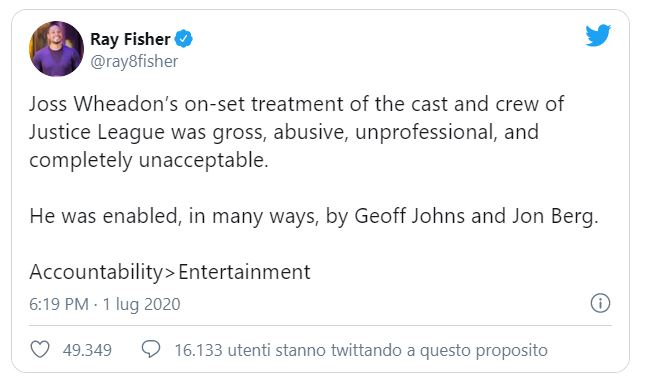648x388 pixels.
Task: Like the tweet with heart icon
Action: tap(40, 350)
